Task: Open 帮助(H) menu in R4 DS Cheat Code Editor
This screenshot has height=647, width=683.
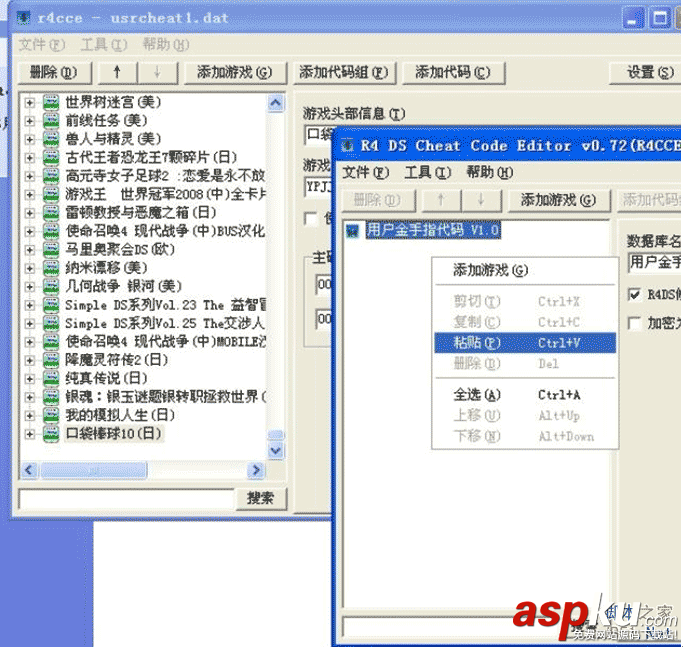Action: tap(489, 173)
